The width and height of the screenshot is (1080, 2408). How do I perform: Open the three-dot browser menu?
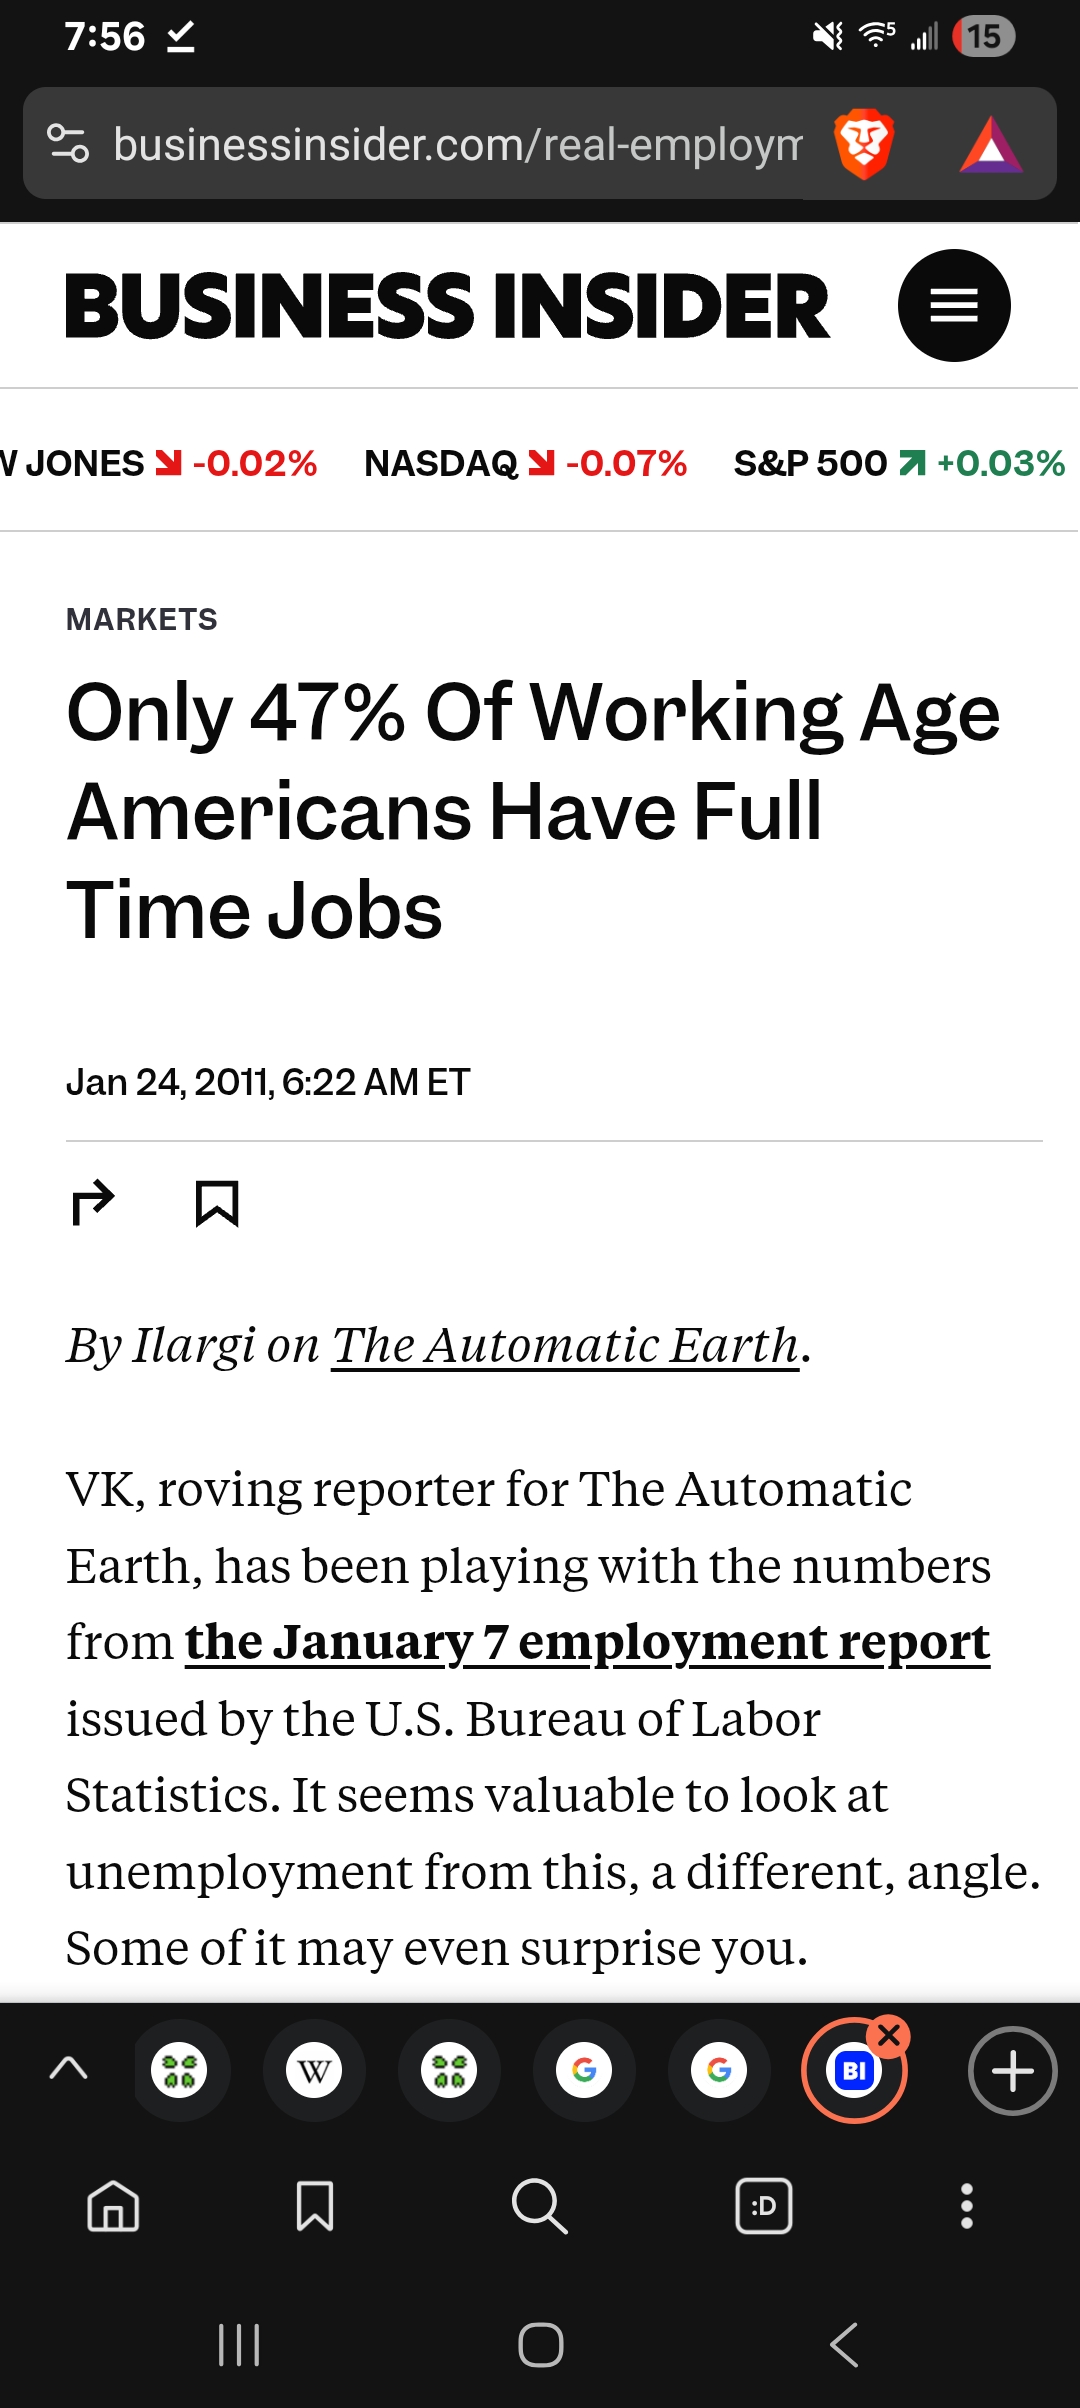pos(966,2205)
